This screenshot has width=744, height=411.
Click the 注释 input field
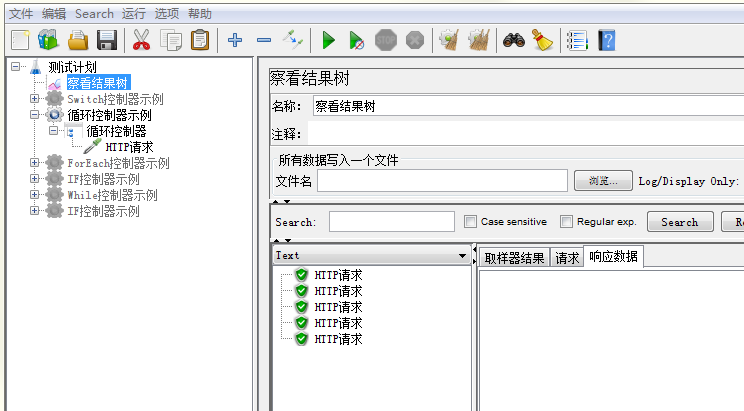pyautogui.click(x=526, y=134)
